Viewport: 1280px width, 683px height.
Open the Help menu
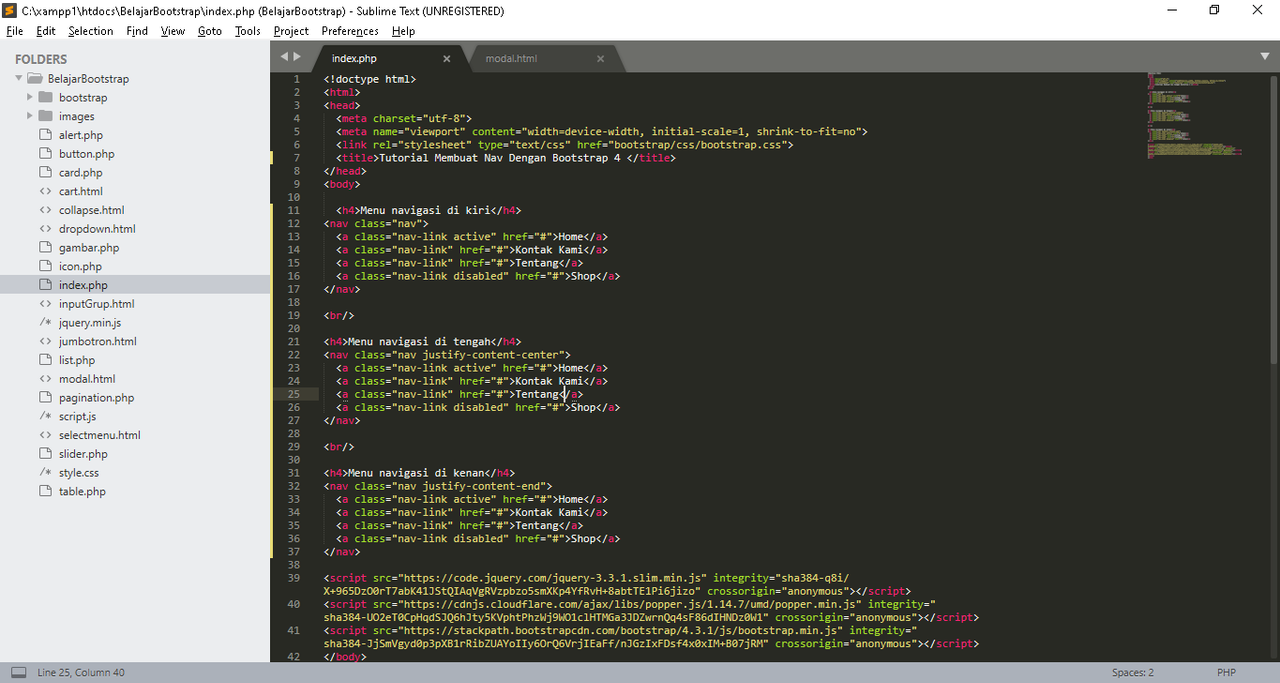click(x=403, y=31)
